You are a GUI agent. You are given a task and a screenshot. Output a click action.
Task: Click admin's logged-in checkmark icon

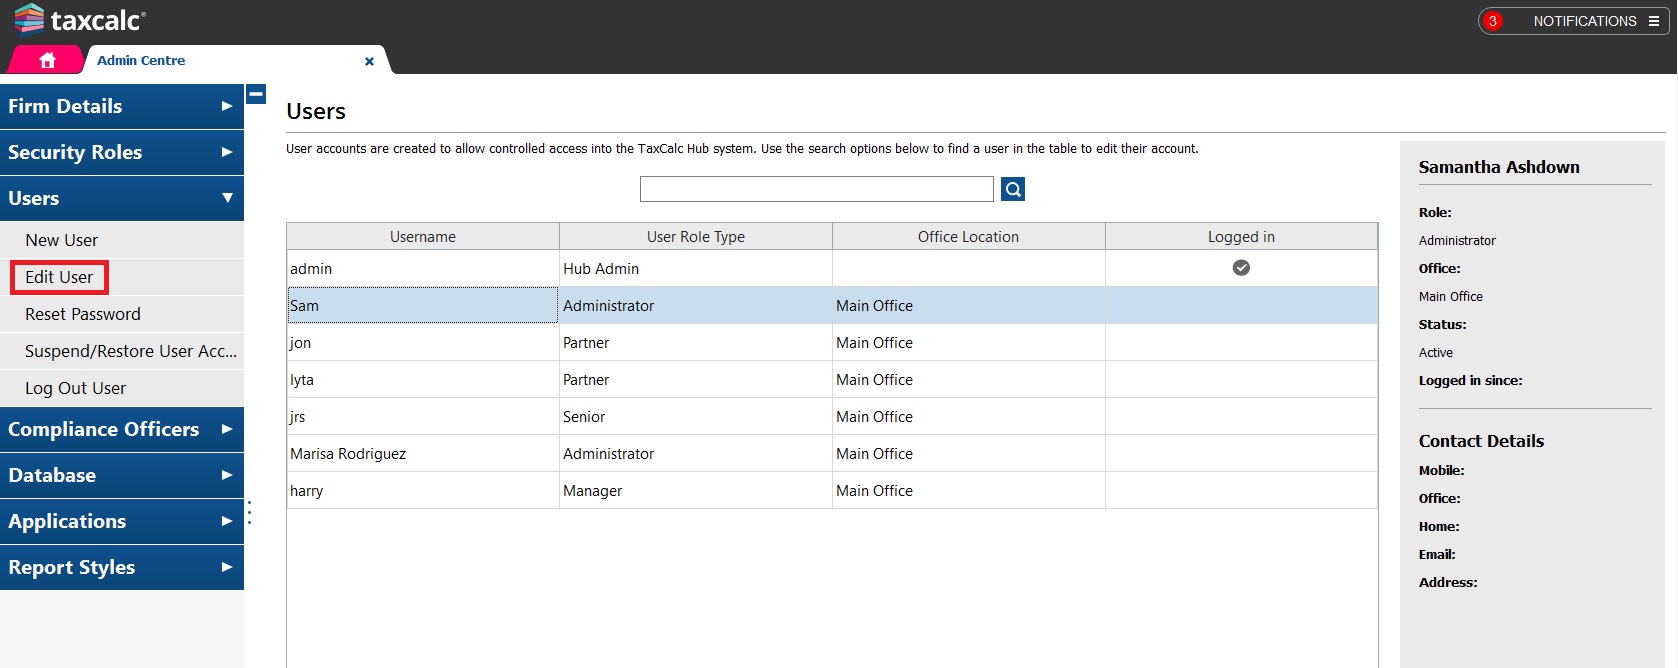coord(1241,268)
